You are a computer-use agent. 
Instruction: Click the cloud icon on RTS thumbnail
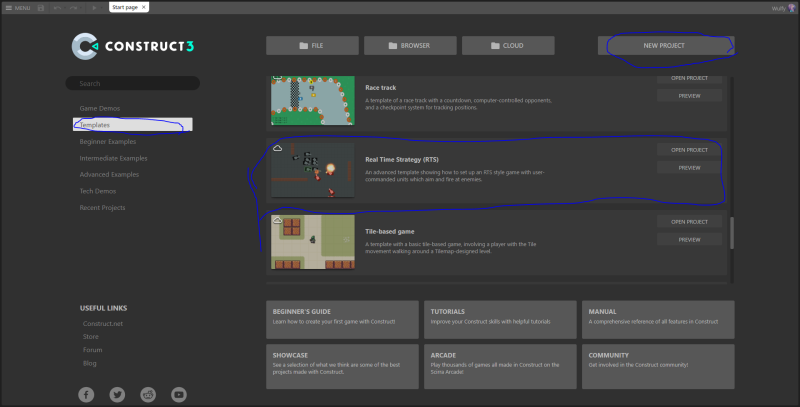click(278, 148)
